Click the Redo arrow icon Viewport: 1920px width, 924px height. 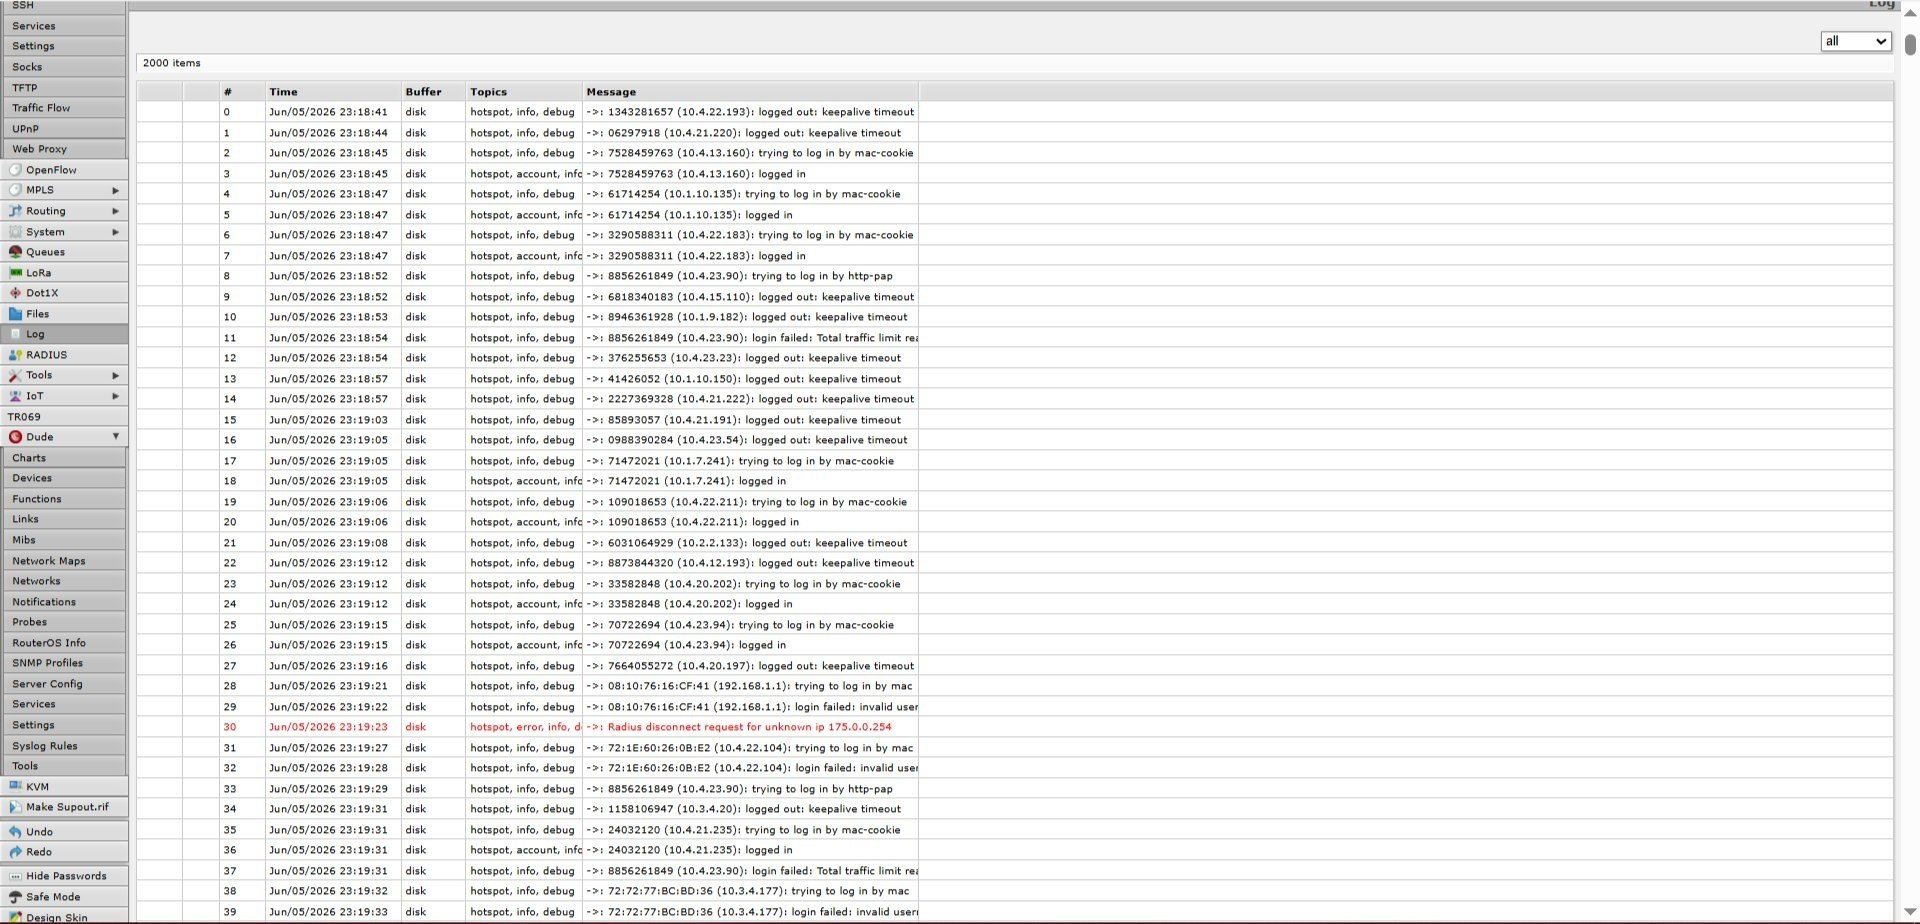point(15,852)
